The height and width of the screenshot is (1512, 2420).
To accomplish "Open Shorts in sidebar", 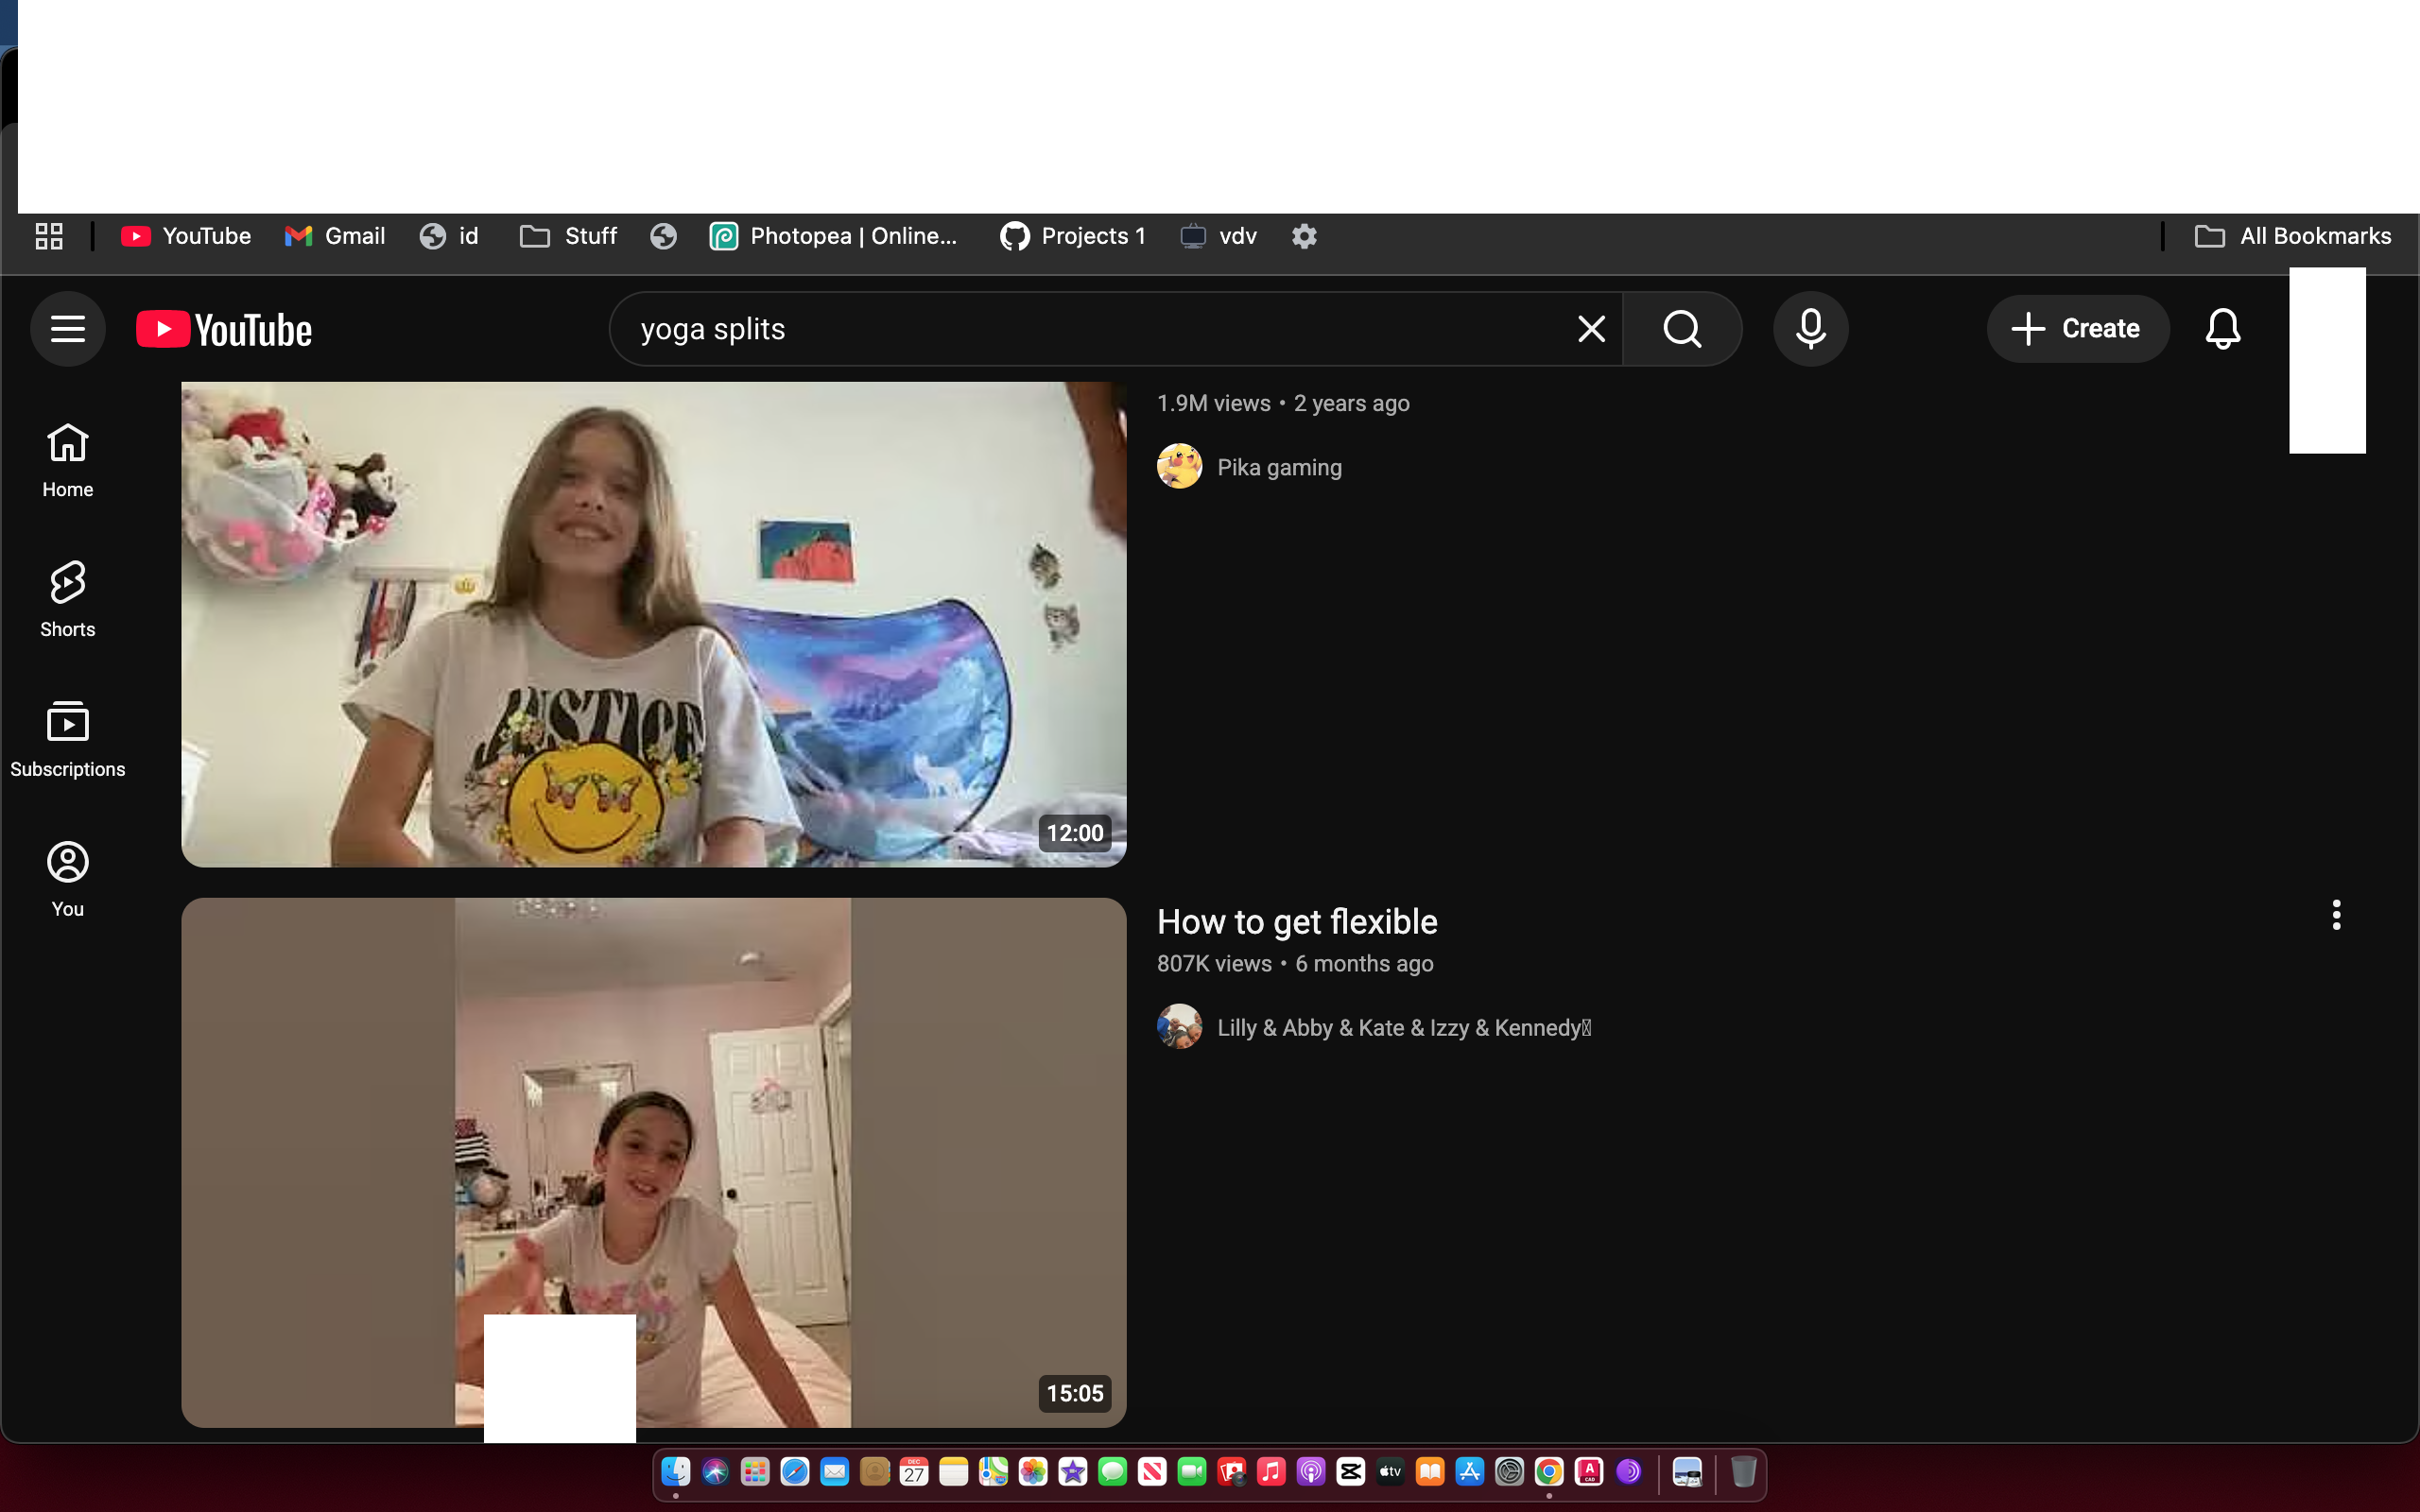I will click(x=67, y=599).
